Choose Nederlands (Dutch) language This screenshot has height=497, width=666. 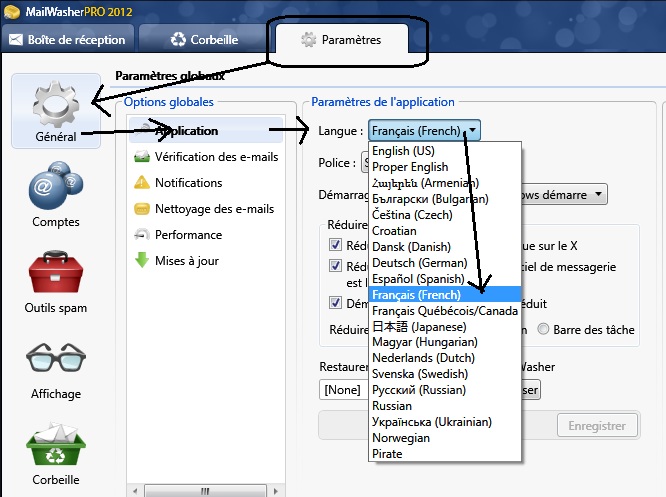[445, 358]
